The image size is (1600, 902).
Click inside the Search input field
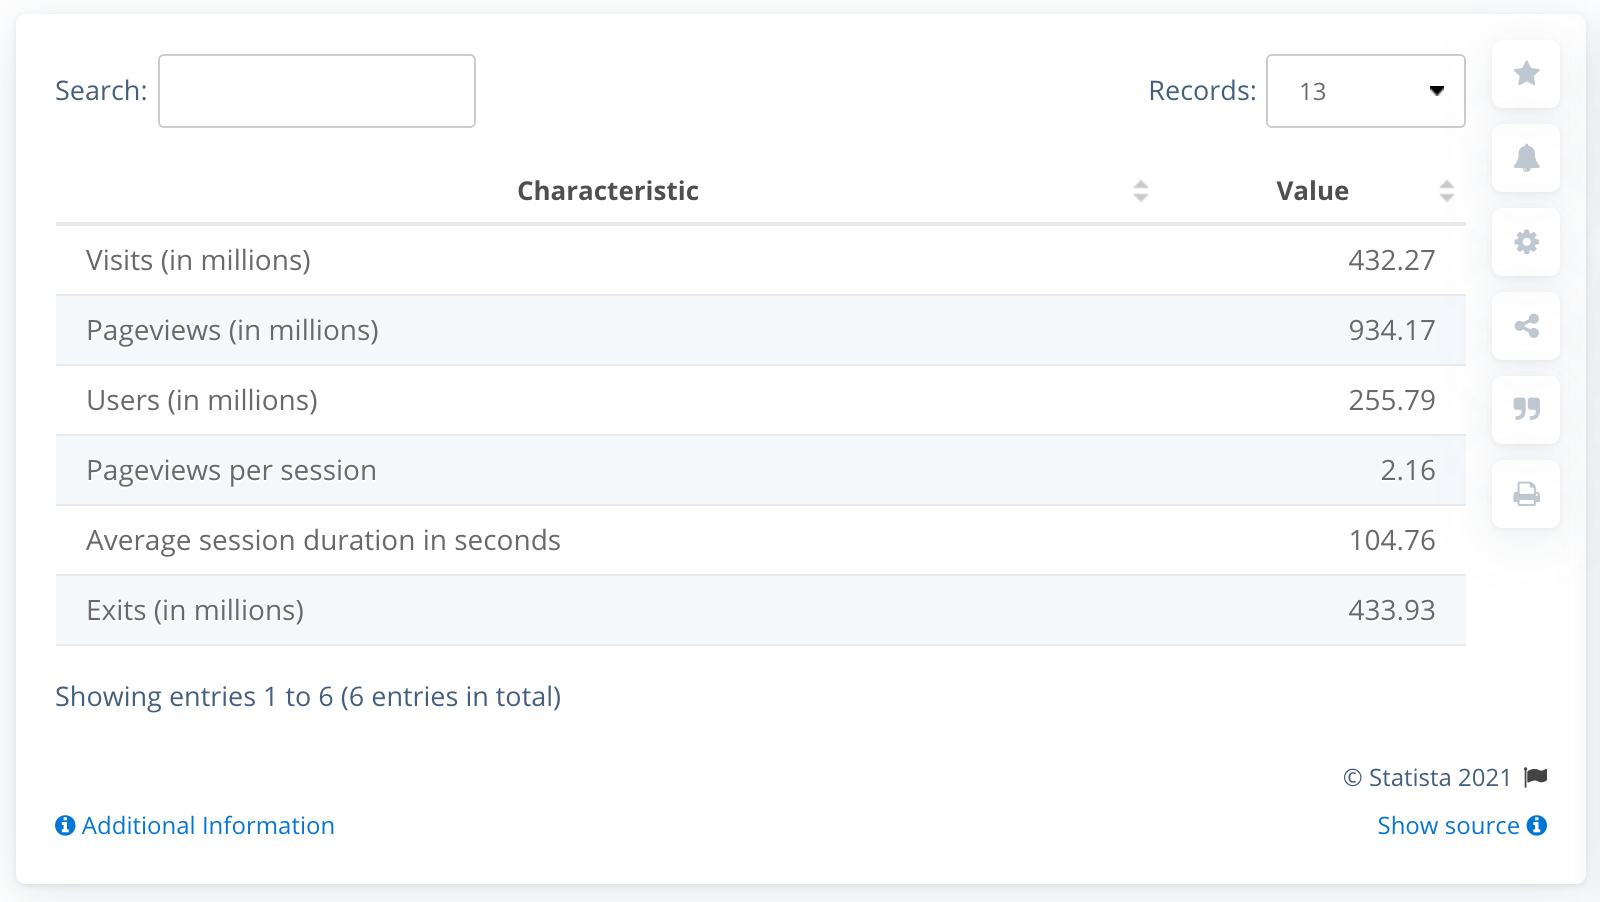tap(316, 90)
